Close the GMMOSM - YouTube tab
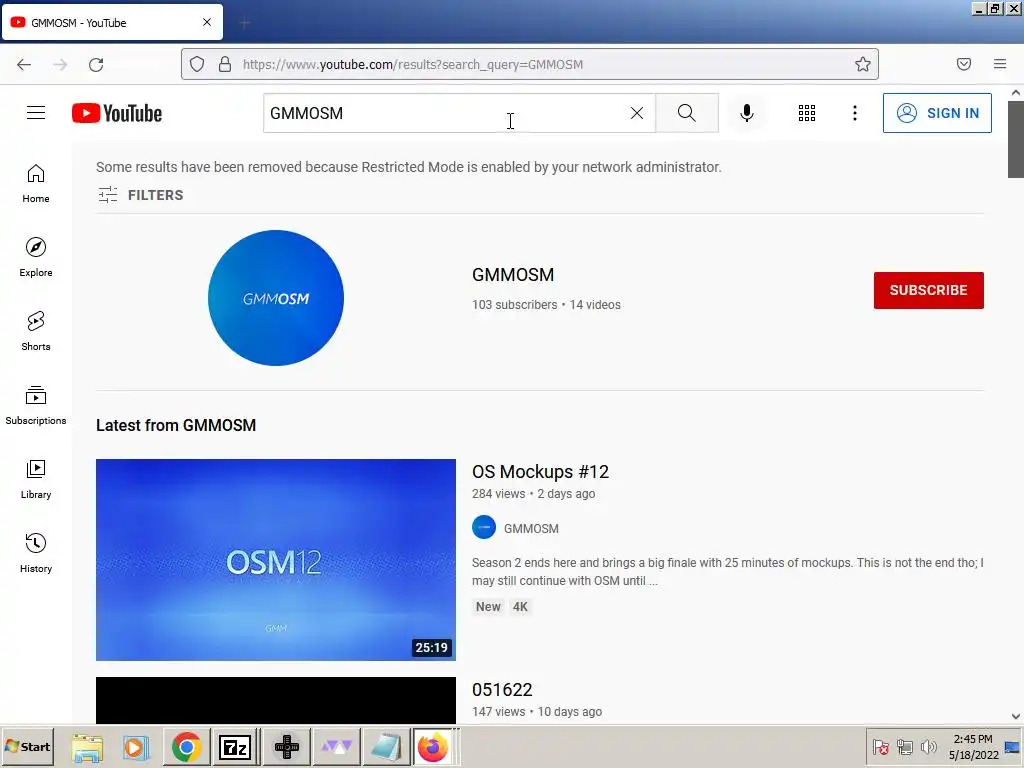 tap(207, 22)
